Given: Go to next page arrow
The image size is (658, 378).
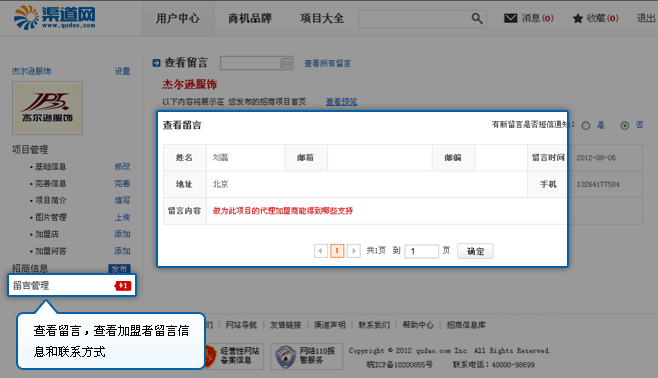Looking at the screenshot, I should (x=354, y=251).
